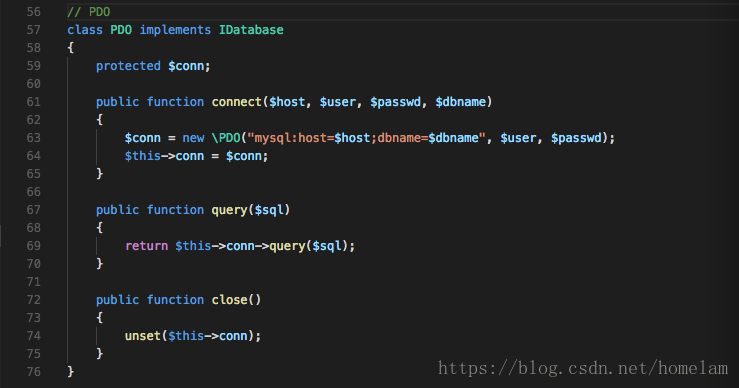This screenshot has width=739, height=388.
Task: Click "$conn;" at end of line 64
Action: tap(247, 156)
